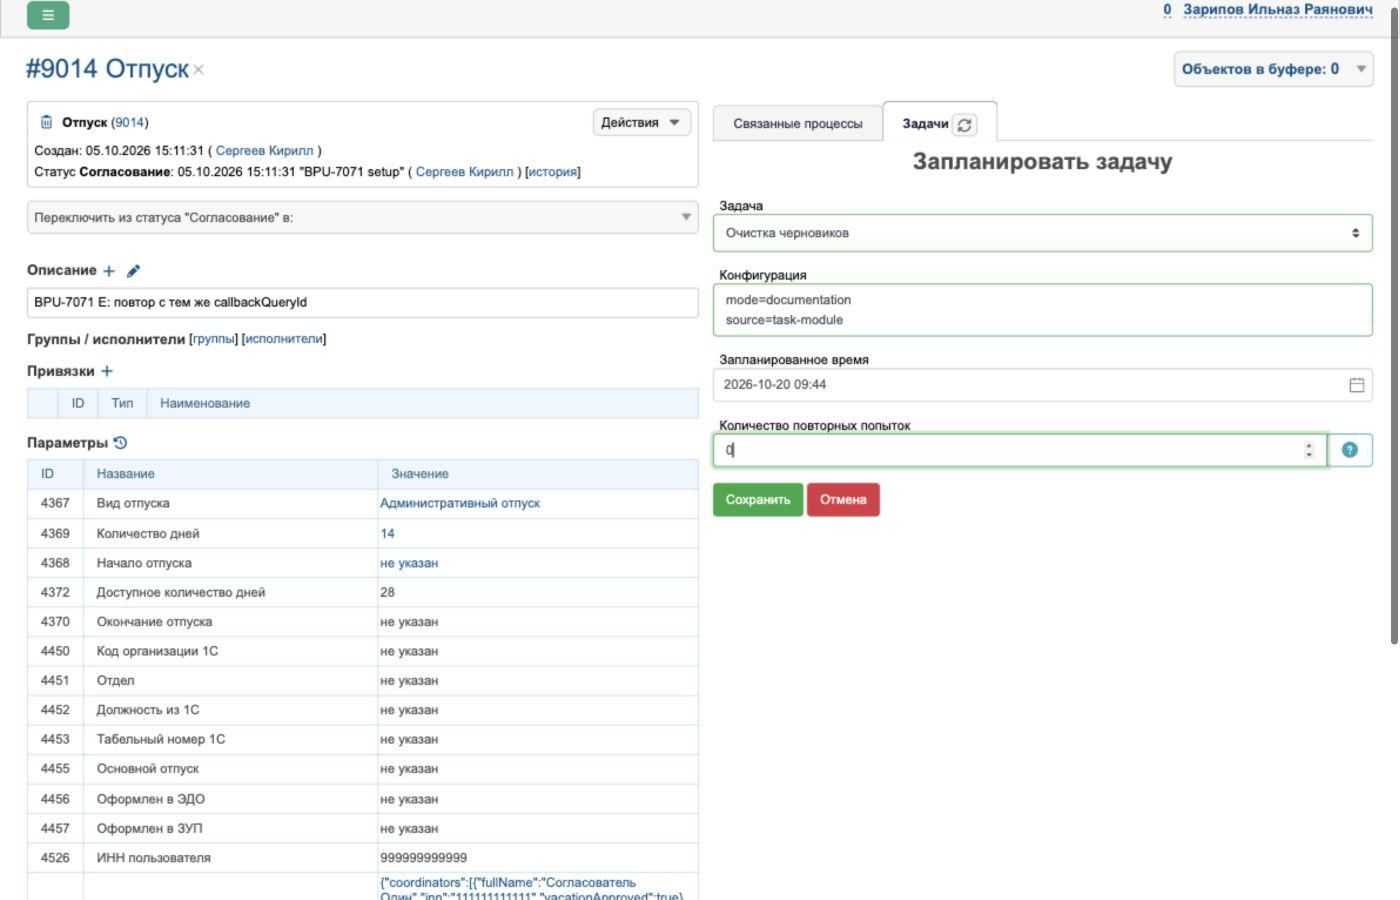This screenshot has height=900, width=1400.
Task: Refresh the Задачи tab
Action: pos(964,125)
